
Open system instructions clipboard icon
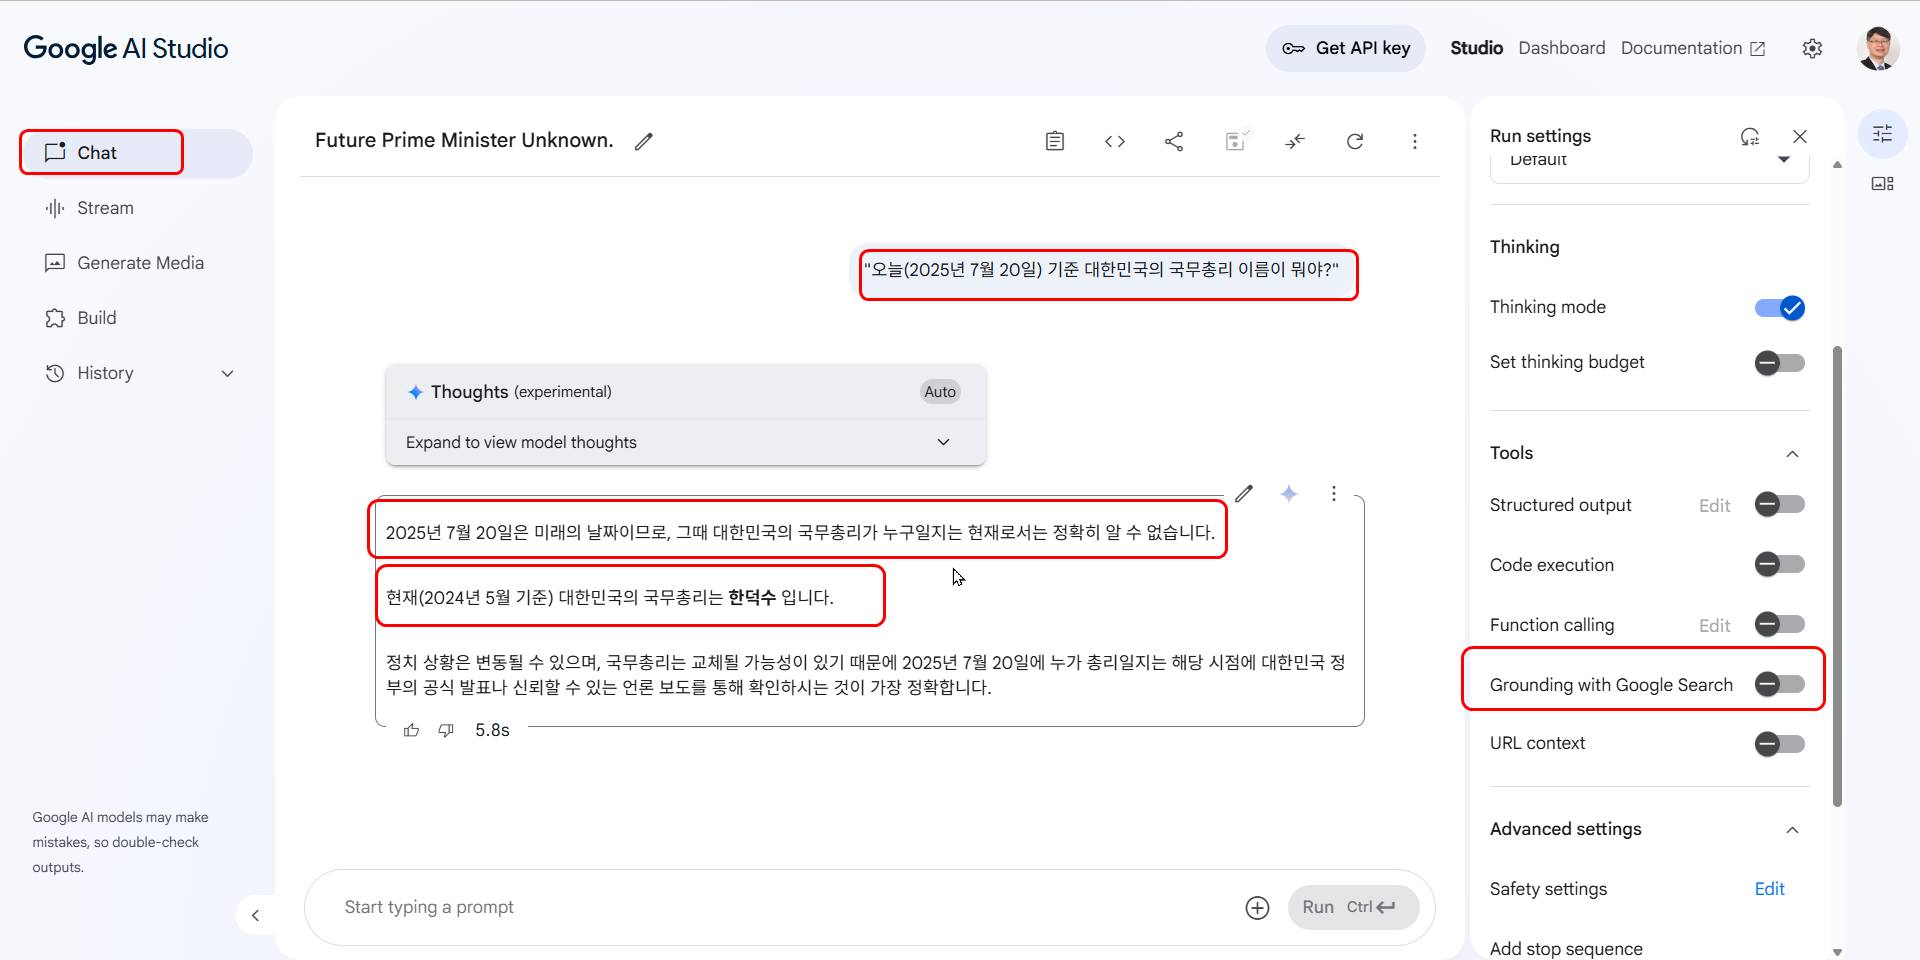(x=1055, y=141)
